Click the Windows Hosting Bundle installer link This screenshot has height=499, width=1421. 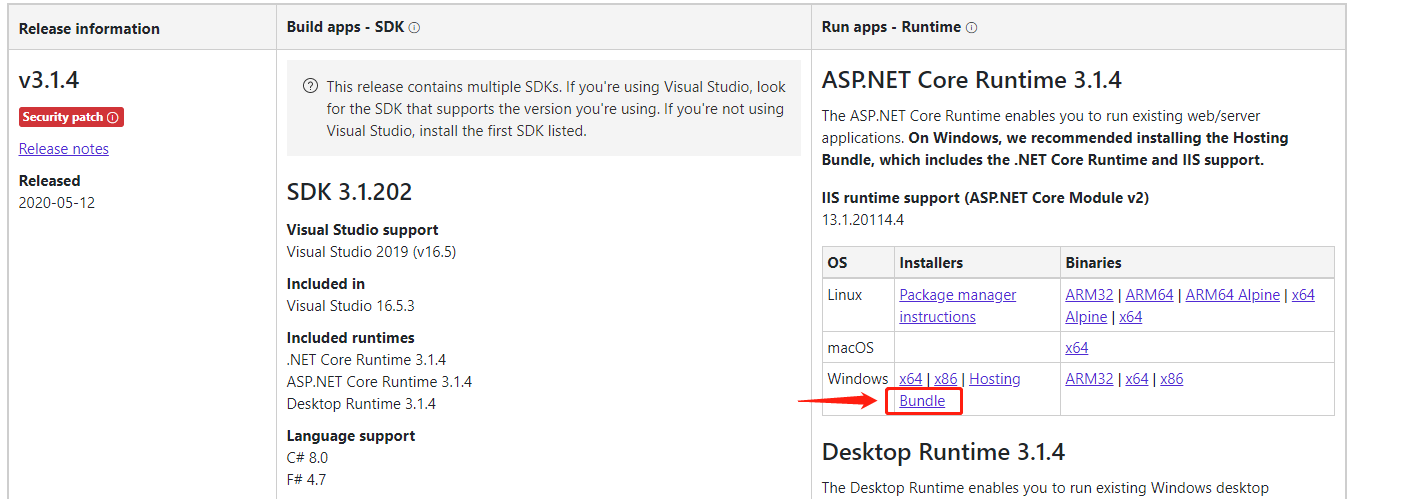tap(922, 401)
